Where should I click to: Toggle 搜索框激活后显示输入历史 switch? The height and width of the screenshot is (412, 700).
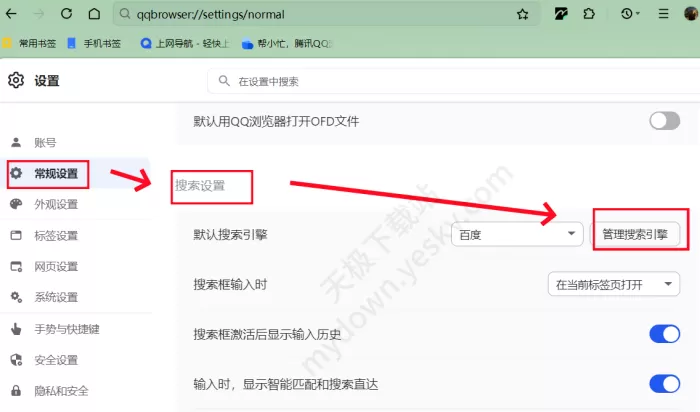click(664, 334)
